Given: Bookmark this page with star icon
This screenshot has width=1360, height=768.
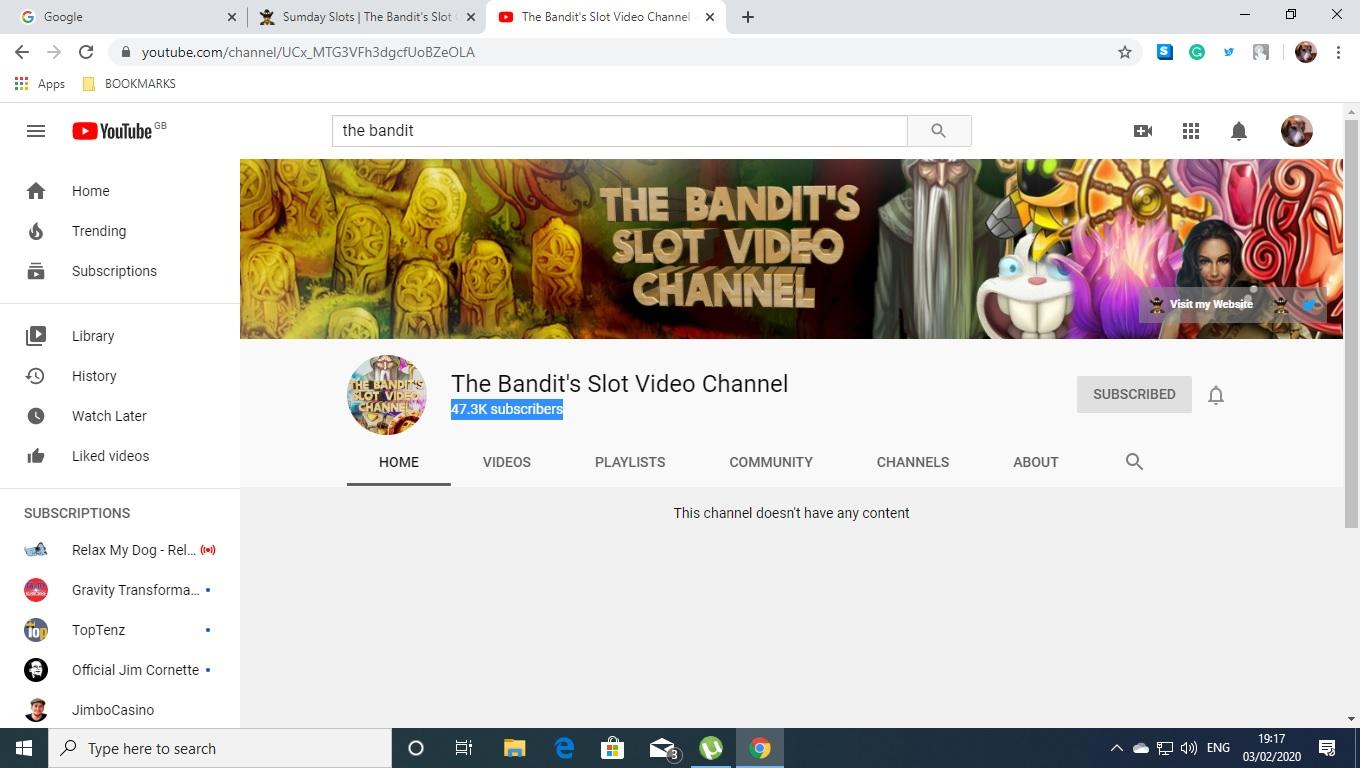Looking at the screenshot, I should click(x=1125, y=52).
